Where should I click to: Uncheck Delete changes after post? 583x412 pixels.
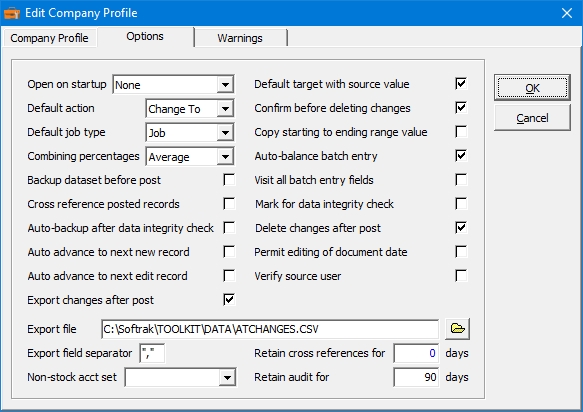click(x=461, y=228)
